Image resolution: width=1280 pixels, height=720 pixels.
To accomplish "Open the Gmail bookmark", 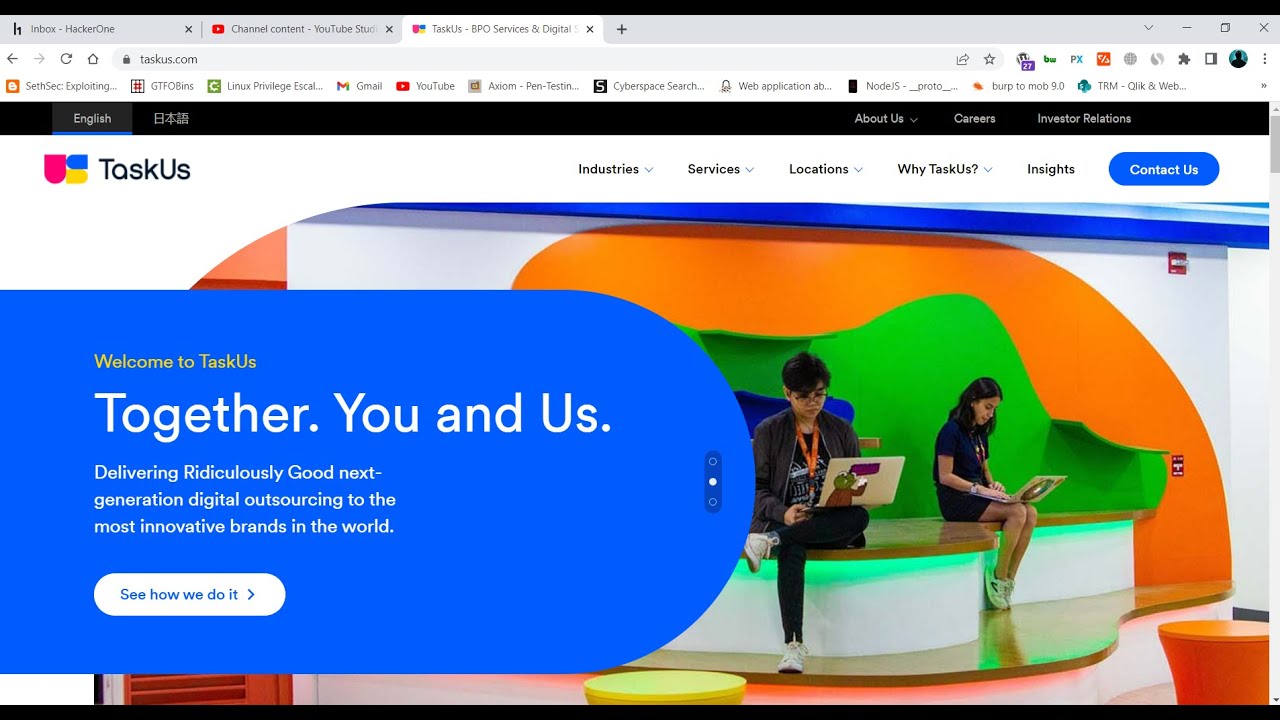I will pos(359,86).
